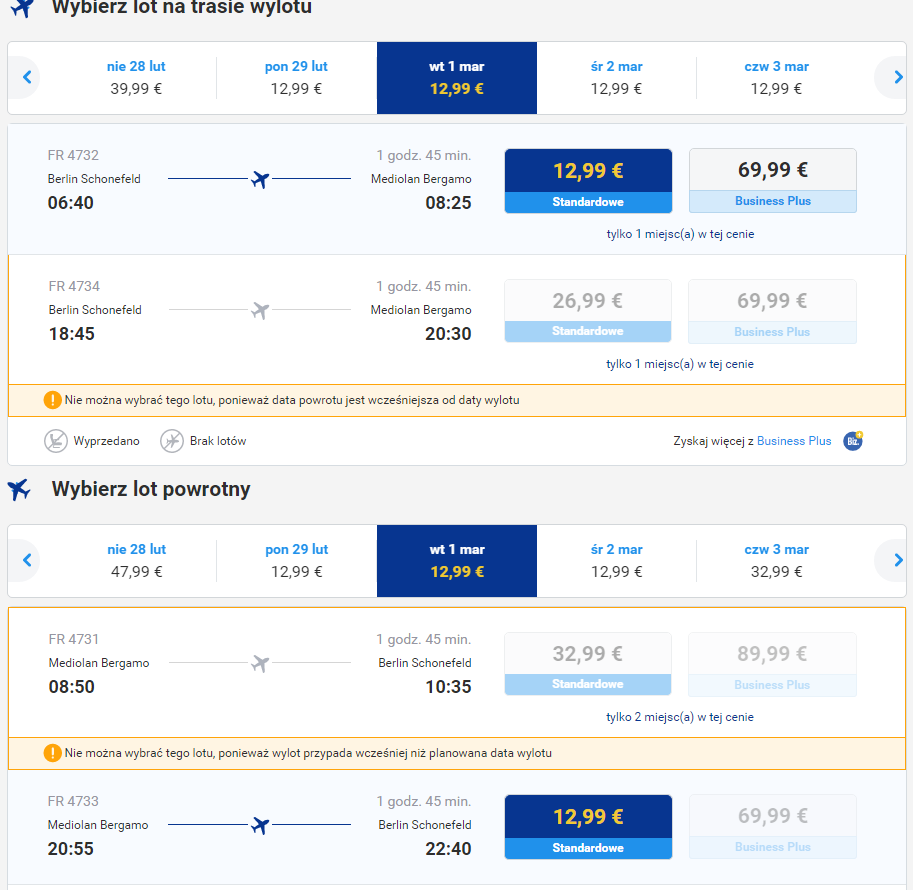
Task: Click next-dates arrow in return date carousel
Action: (x=897, y=560)
